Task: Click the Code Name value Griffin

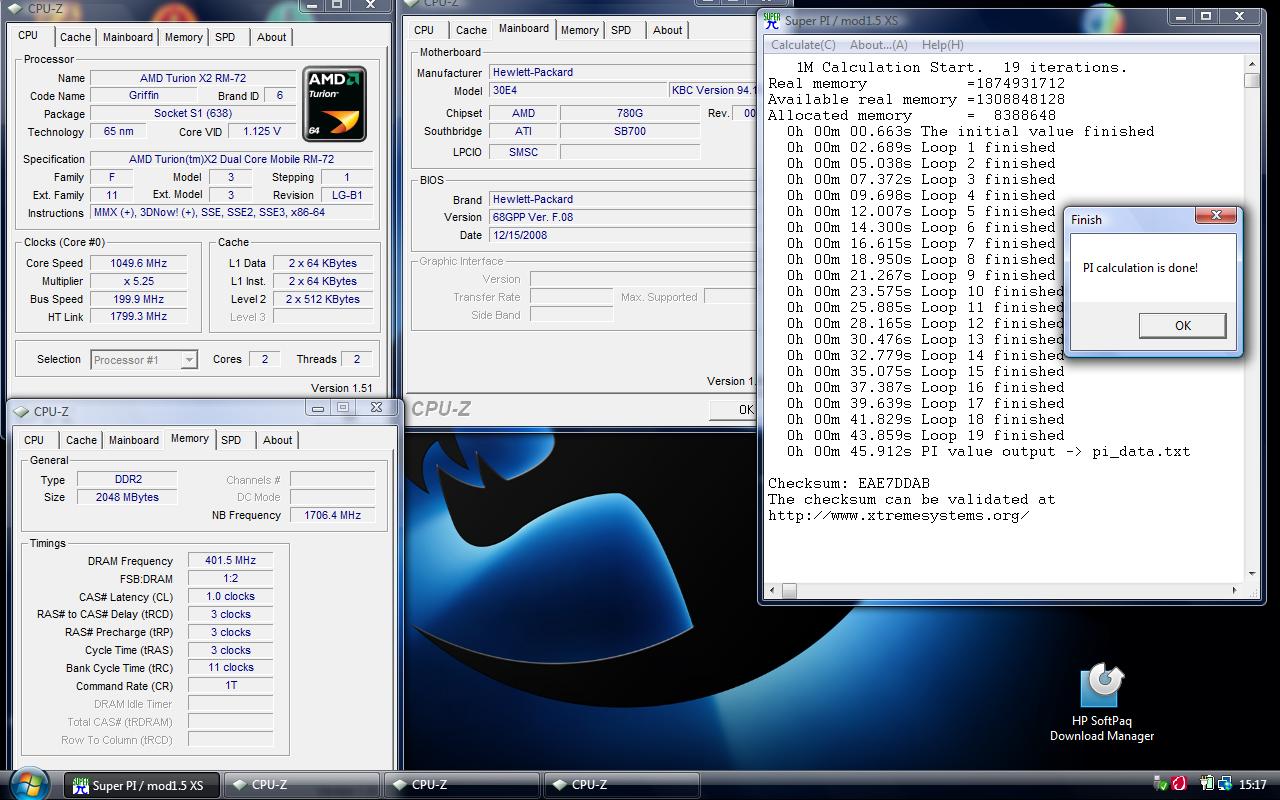Action: (144, 96)
